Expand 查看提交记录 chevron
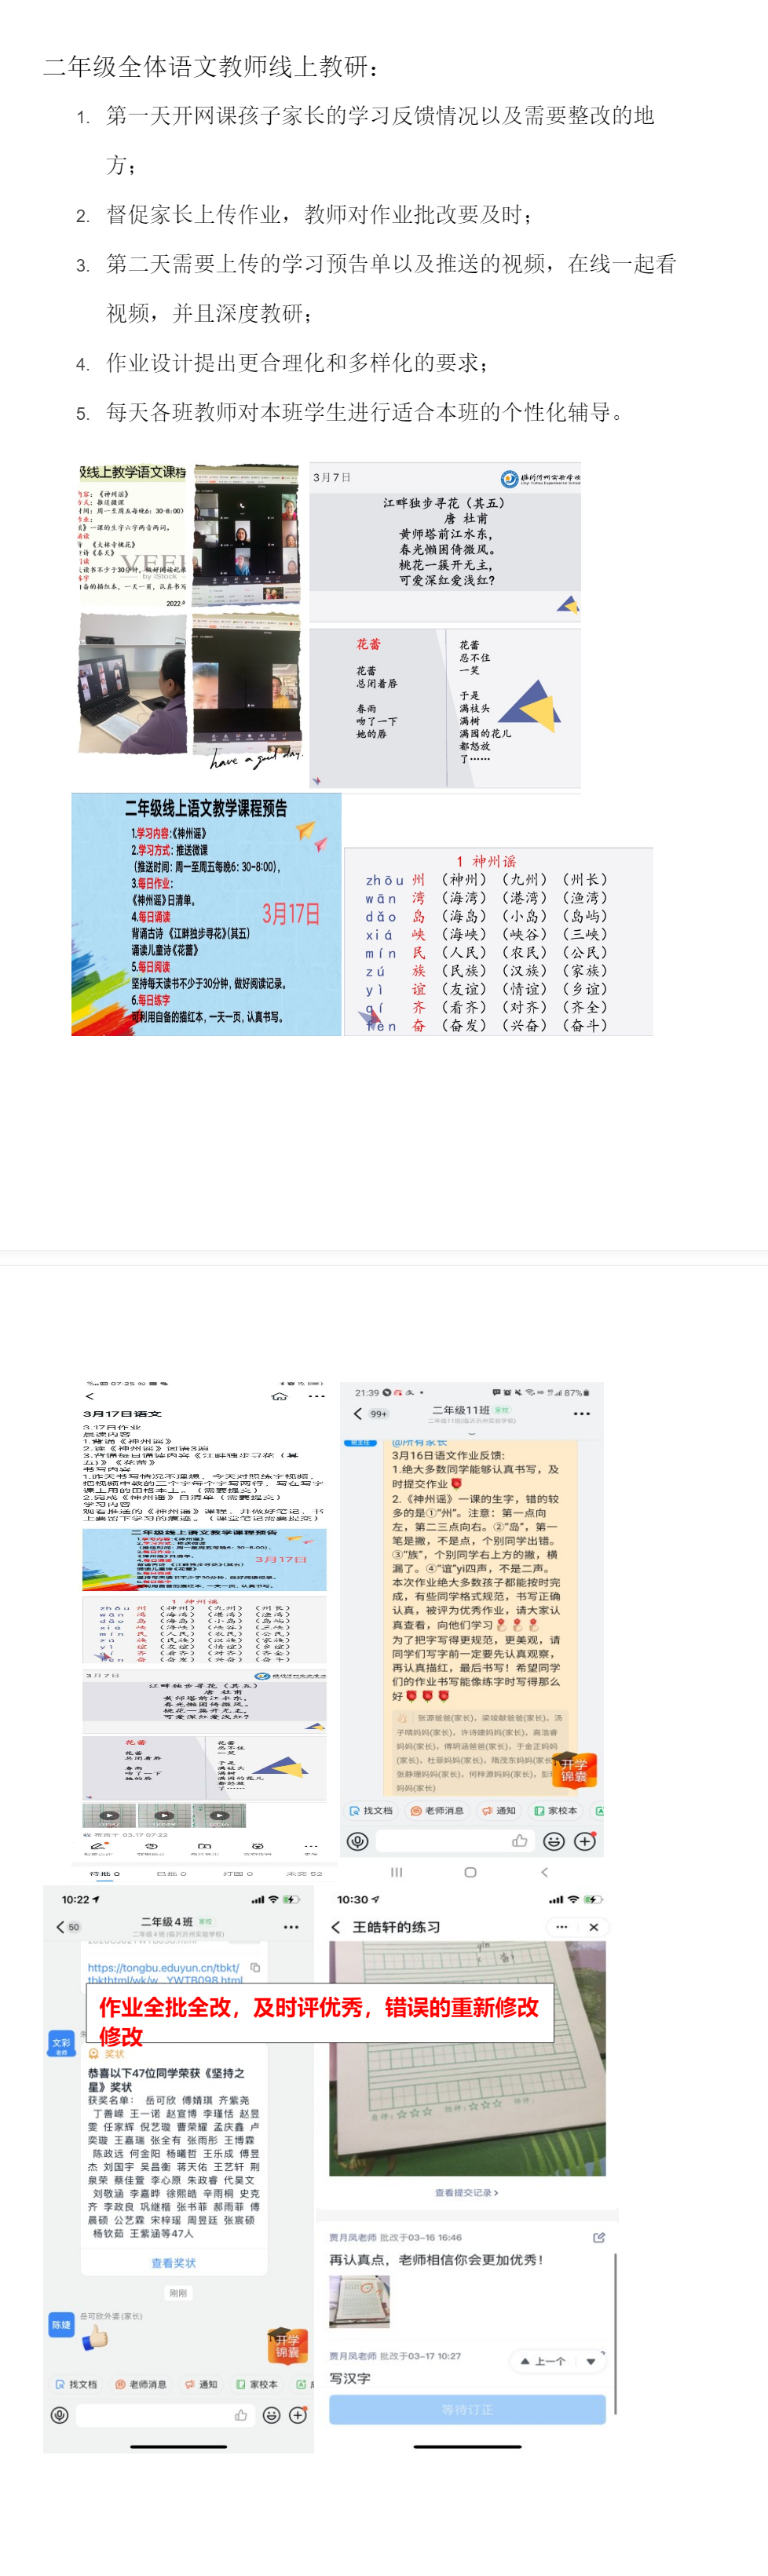Image resolution: width=768 pixels, height=2576 pixels. (467, 2192)
